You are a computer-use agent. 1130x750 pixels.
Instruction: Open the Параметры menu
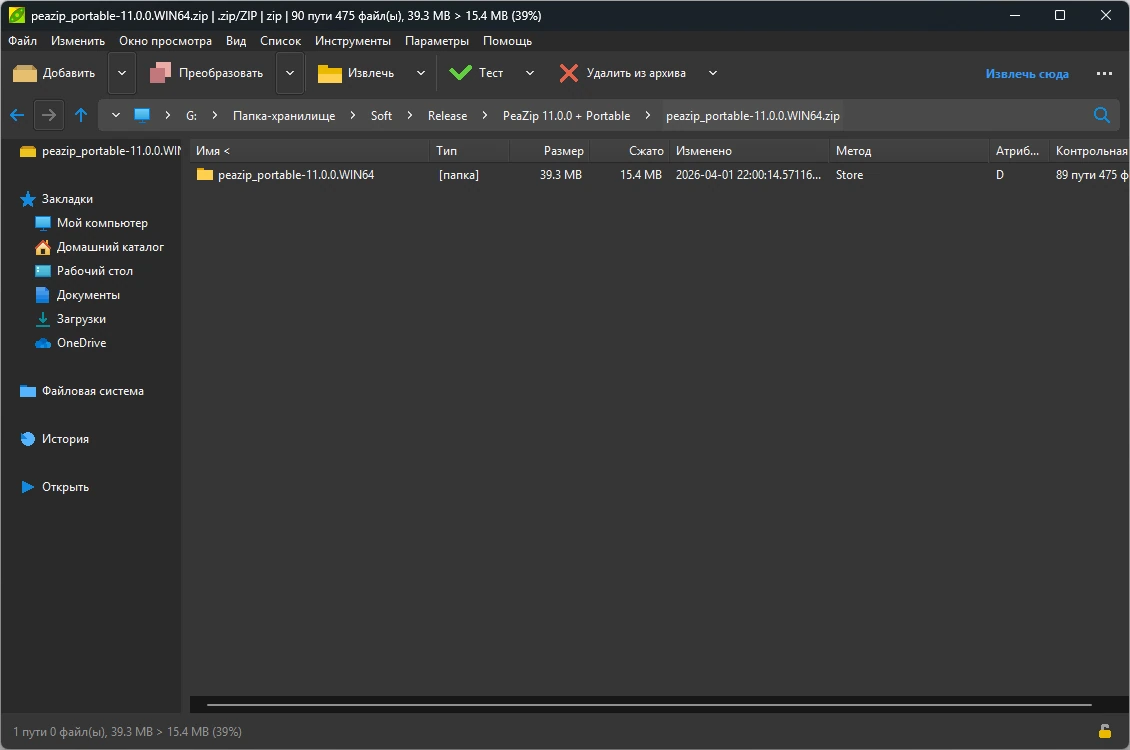(x=437, y=41)
